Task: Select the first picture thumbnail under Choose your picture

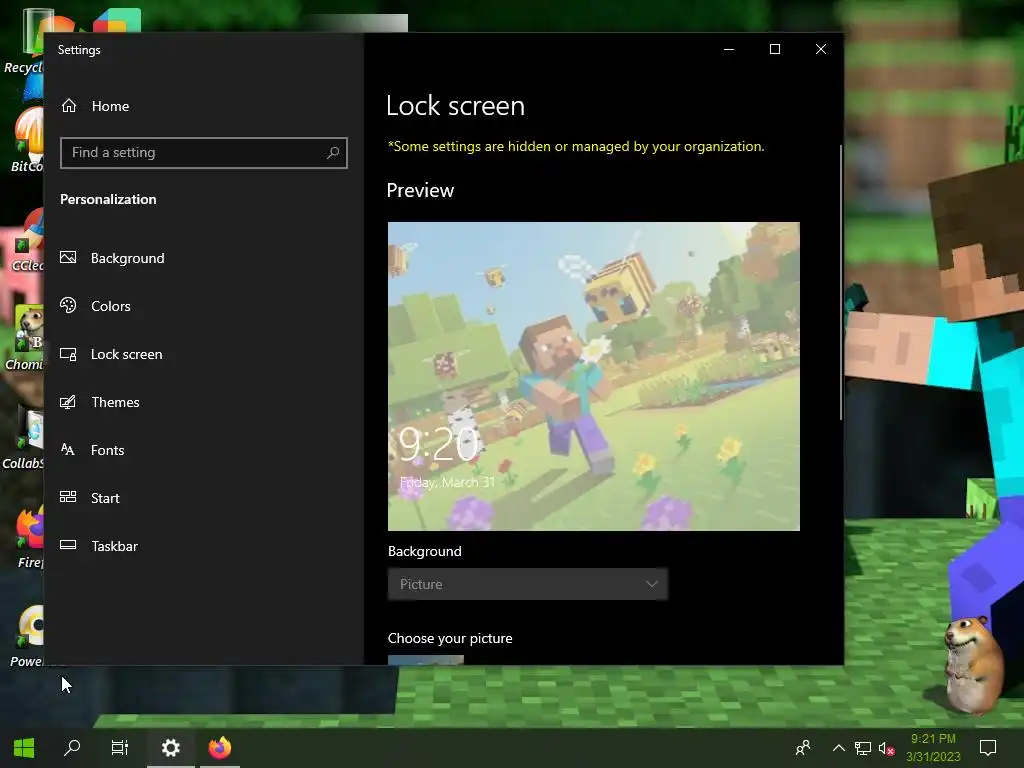Action: pos(426,660)
